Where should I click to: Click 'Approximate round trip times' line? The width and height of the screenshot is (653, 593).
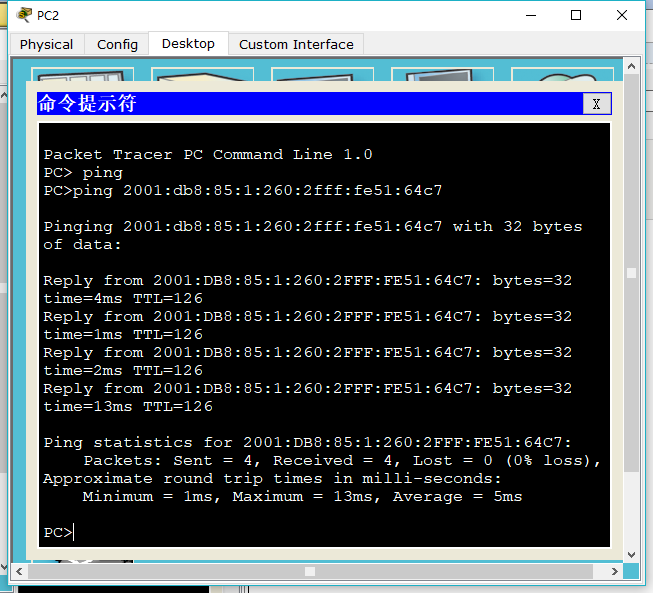[272, 478]
